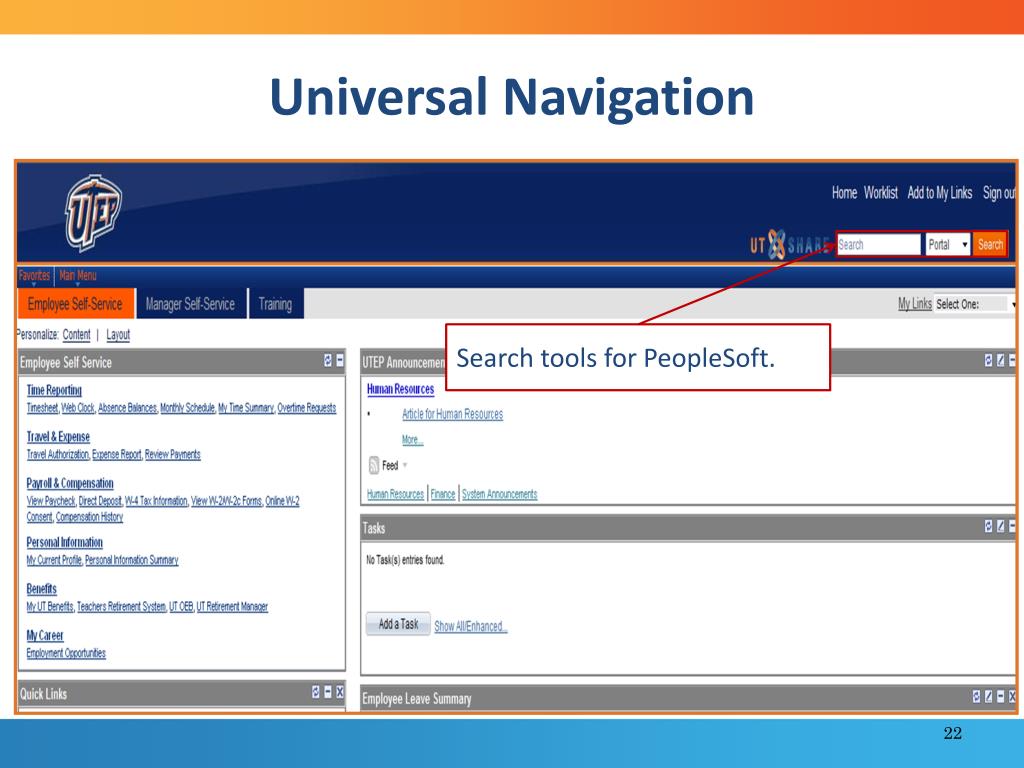The image size is (1024, 768).
Task: Open the Article for Human Resources link
Action: click(453, 414)
